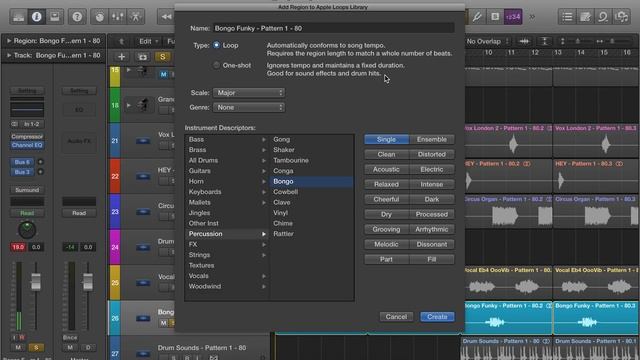This screenshot has width=640, height=360.
Task: Select the One-shot type radio button
Action: tap(216, 65)
